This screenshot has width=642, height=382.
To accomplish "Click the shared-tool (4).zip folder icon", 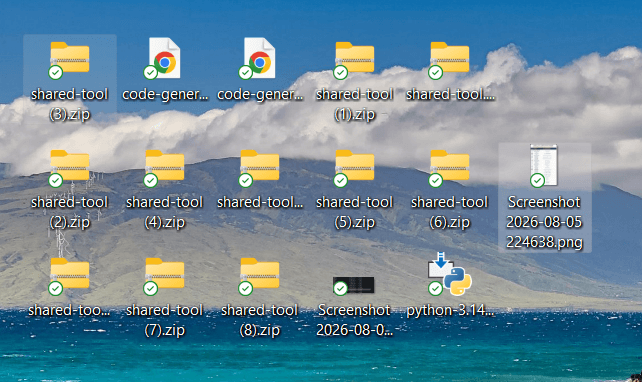I will tap(165, 166).
